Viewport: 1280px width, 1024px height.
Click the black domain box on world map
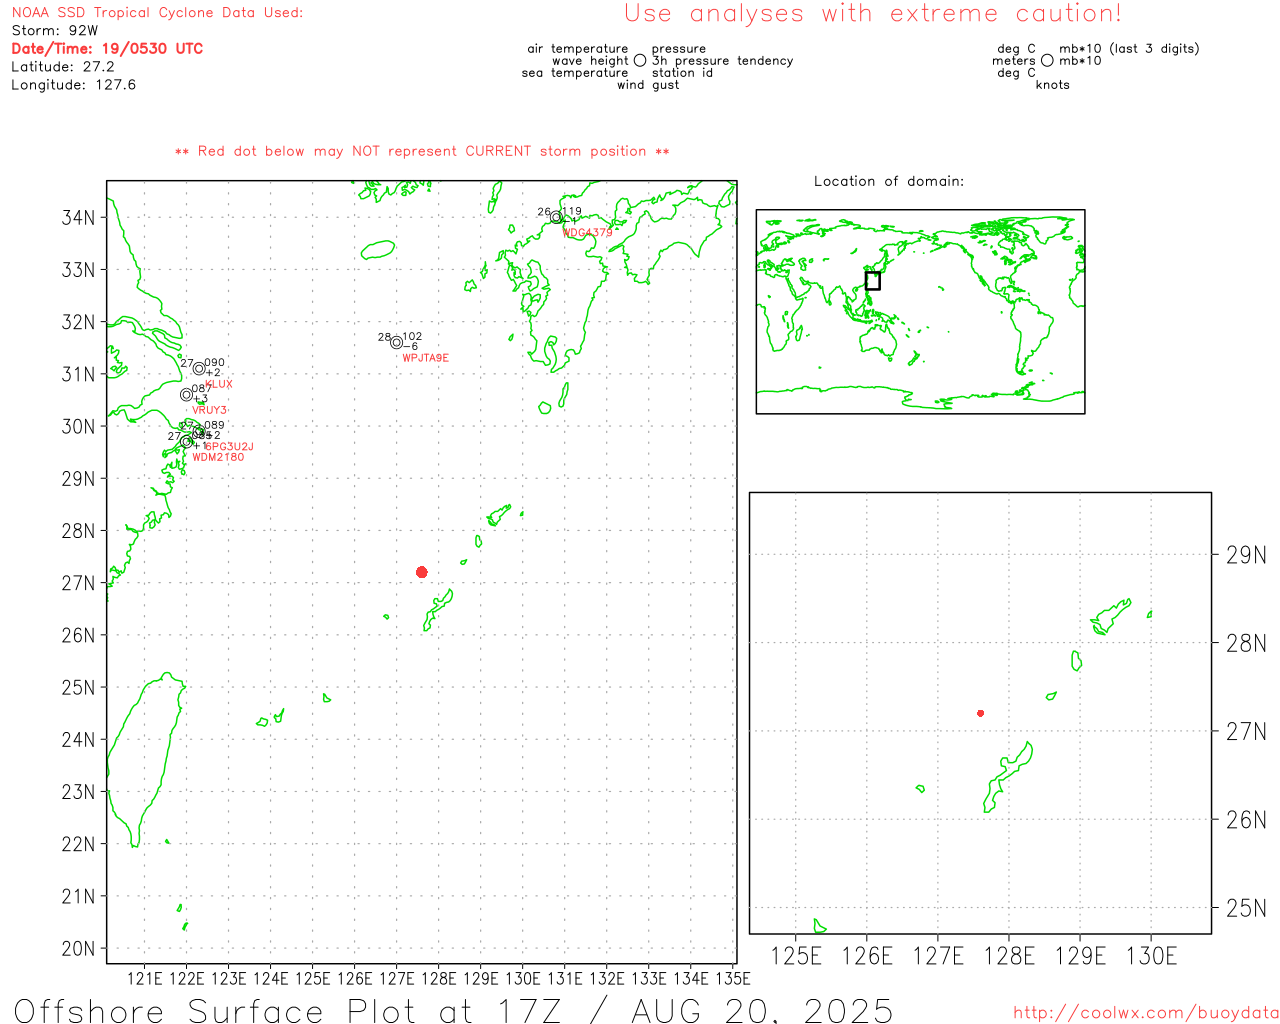(x=873, y=281)
